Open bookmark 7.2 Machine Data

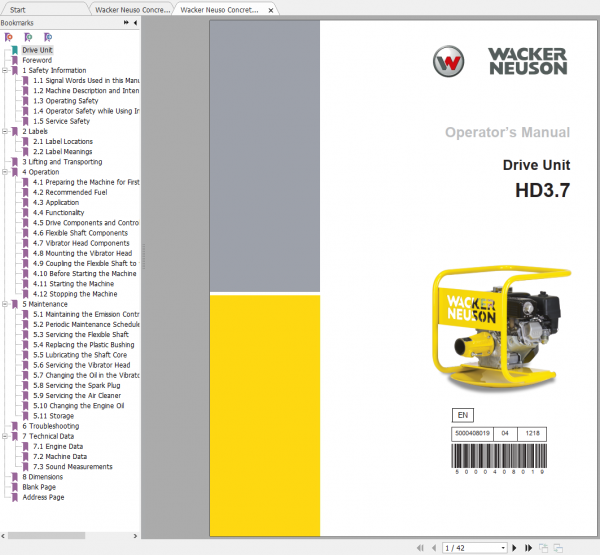click(x=60, y=457)
